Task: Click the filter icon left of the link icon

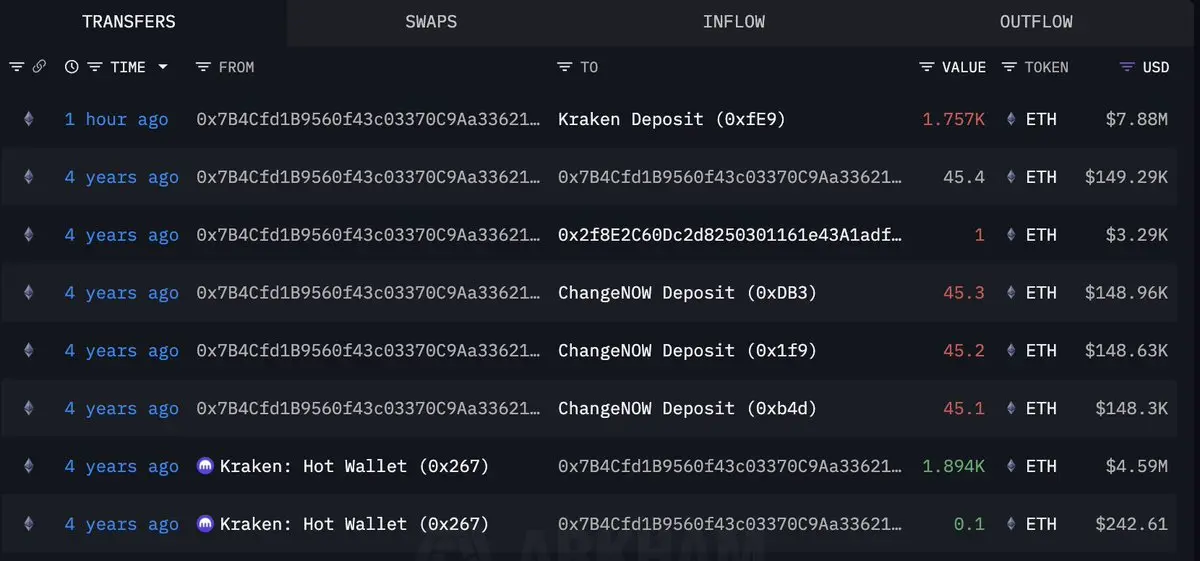Action: pos(17,67)
